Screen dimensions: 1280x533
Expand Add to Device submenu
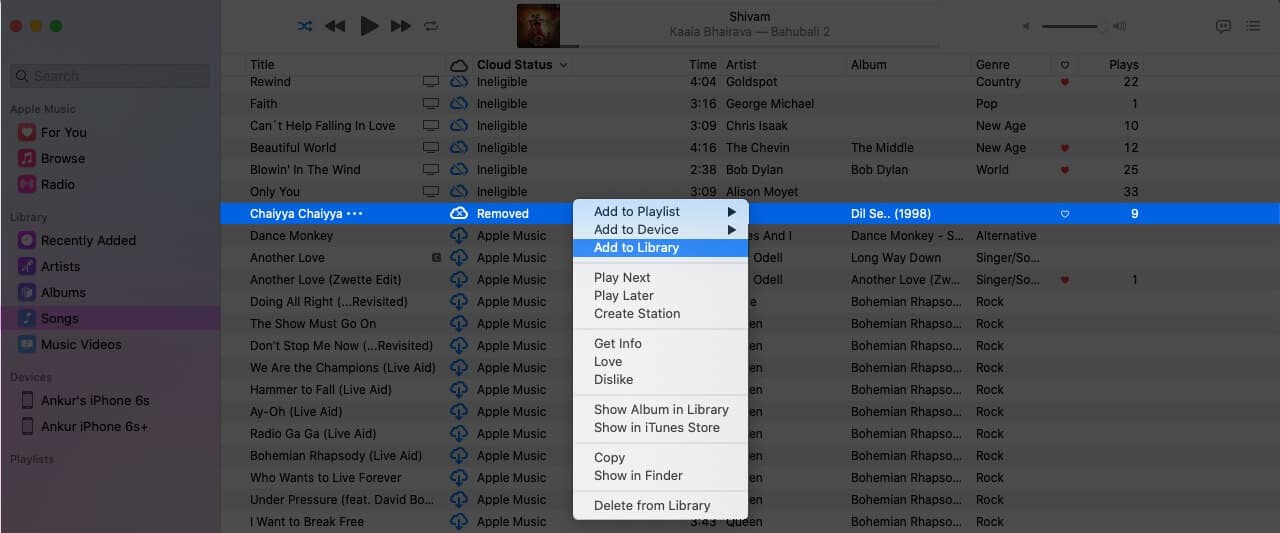(660, 229)
